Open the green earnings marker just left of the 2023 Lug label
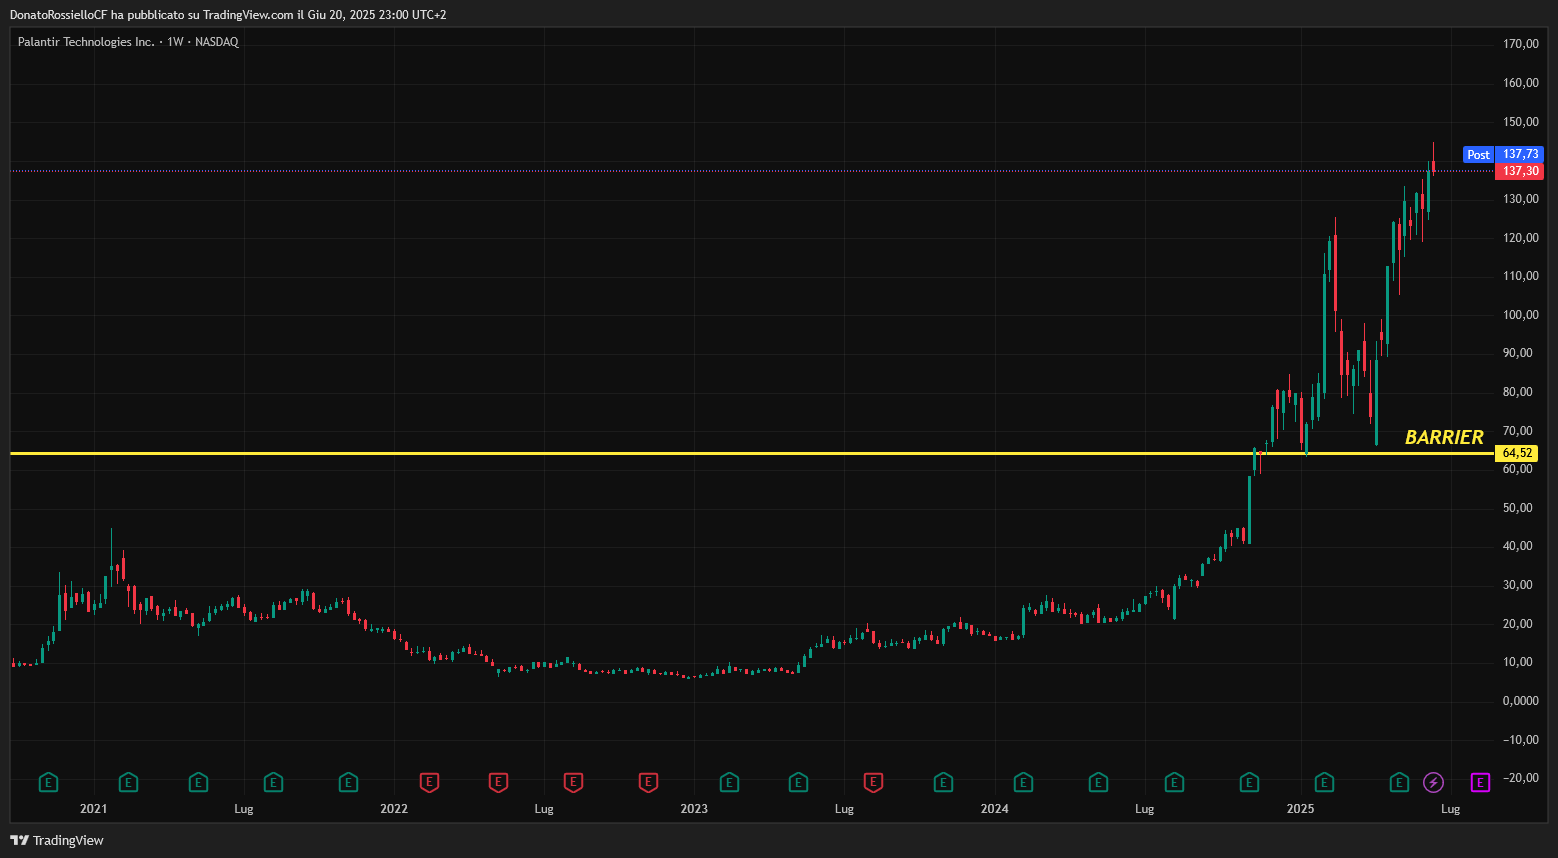 [798, 782]
